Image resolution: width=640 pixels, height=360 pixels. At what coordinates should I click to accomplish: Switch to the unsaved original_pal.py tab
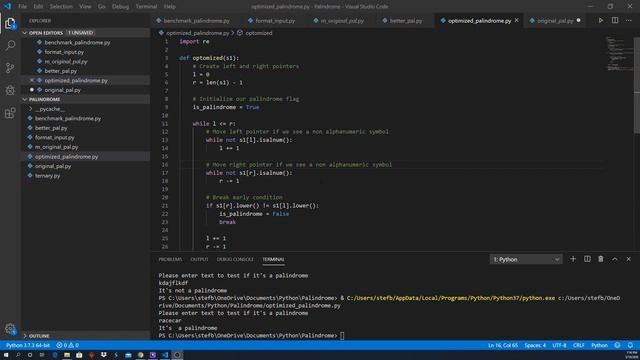click(555, 20)
